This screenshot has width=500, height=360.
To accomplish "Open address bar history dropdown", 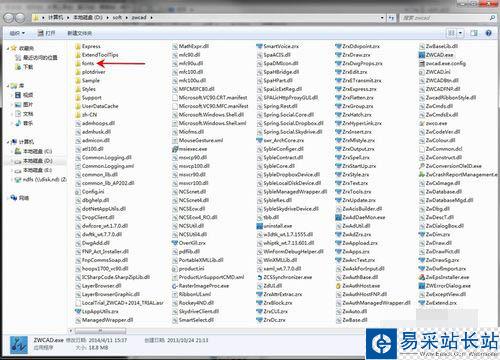I will pos(382,17).
